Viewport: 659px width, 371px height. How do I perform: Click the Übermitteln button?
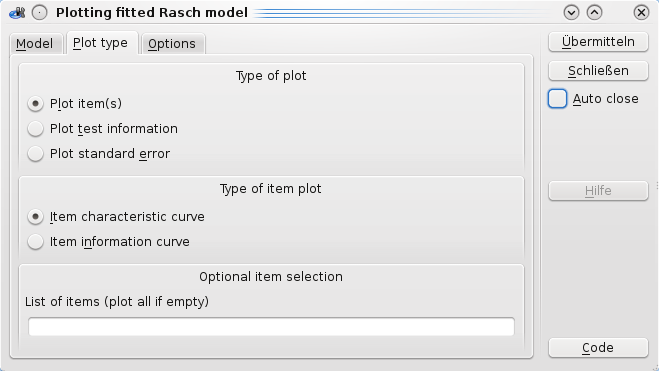598,42
